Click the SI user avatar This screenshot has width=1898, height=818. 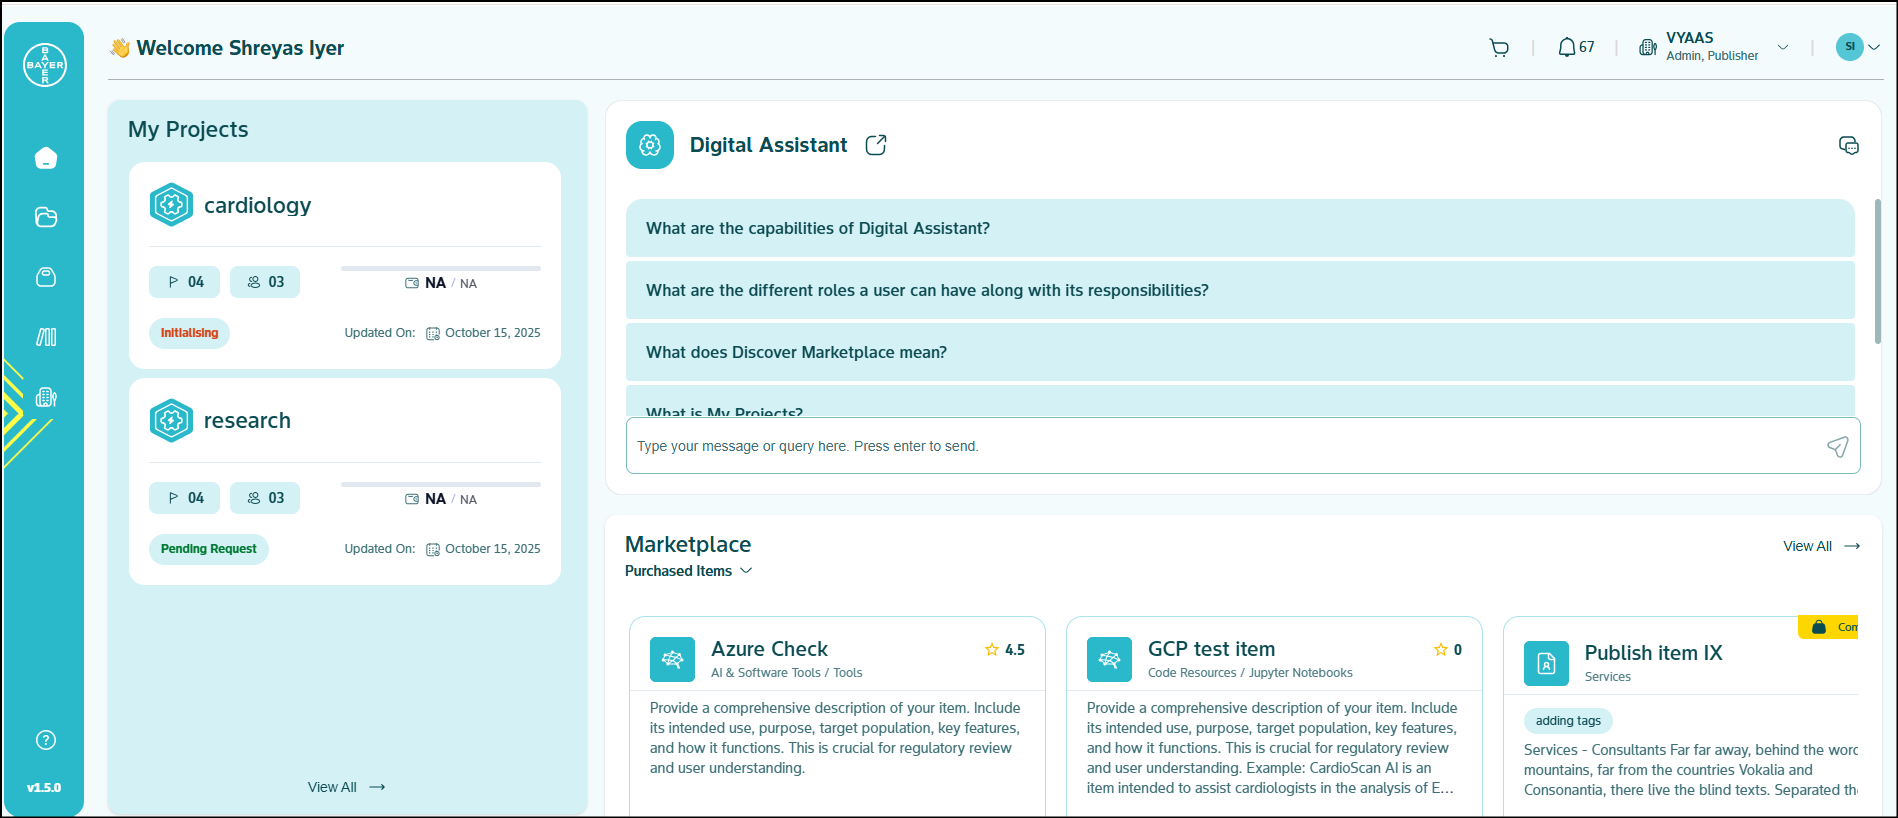point(1849,47)
